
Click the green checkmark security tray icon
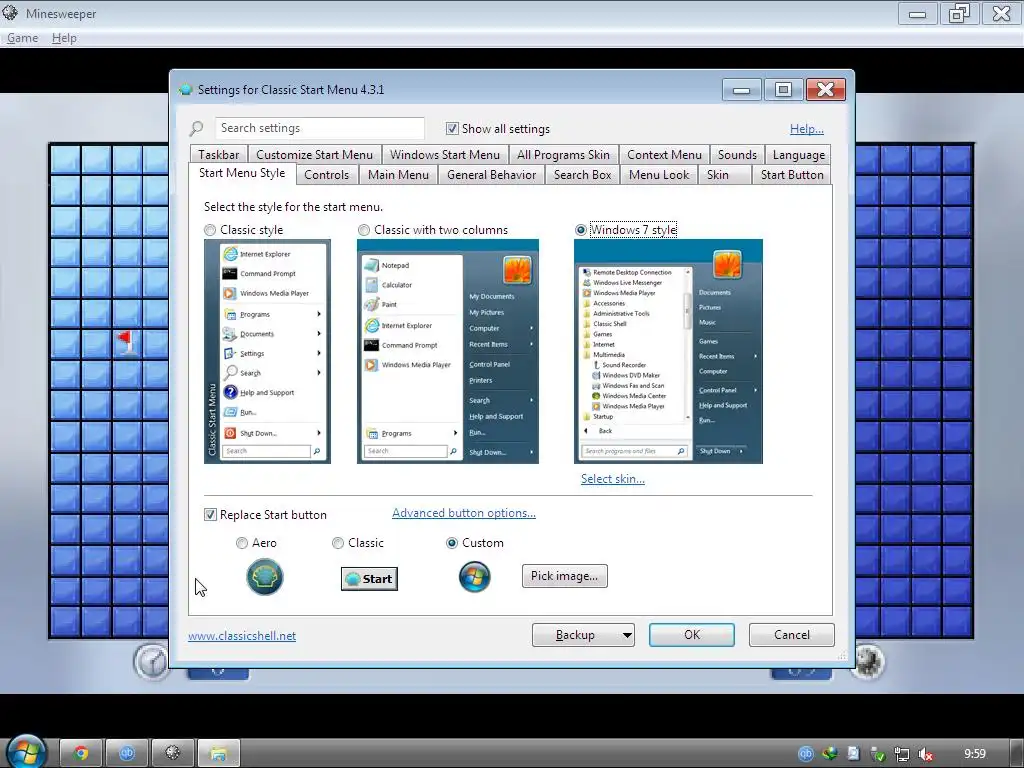click(x=878, y=754)
